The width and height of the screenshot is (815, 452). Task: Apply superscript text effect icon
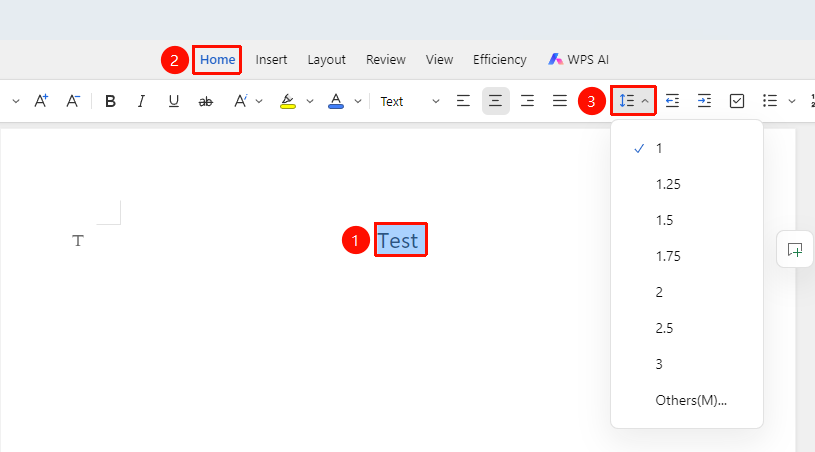[x=240, y=101]
